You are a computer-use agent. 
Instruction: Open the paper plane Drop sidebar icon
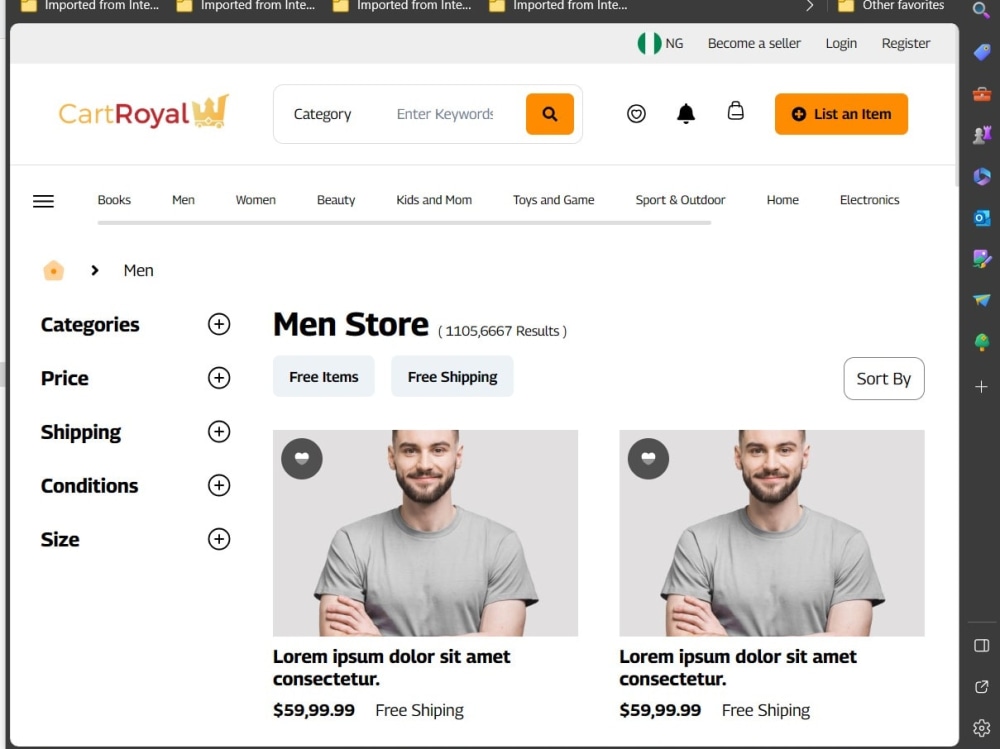point(982,300)
